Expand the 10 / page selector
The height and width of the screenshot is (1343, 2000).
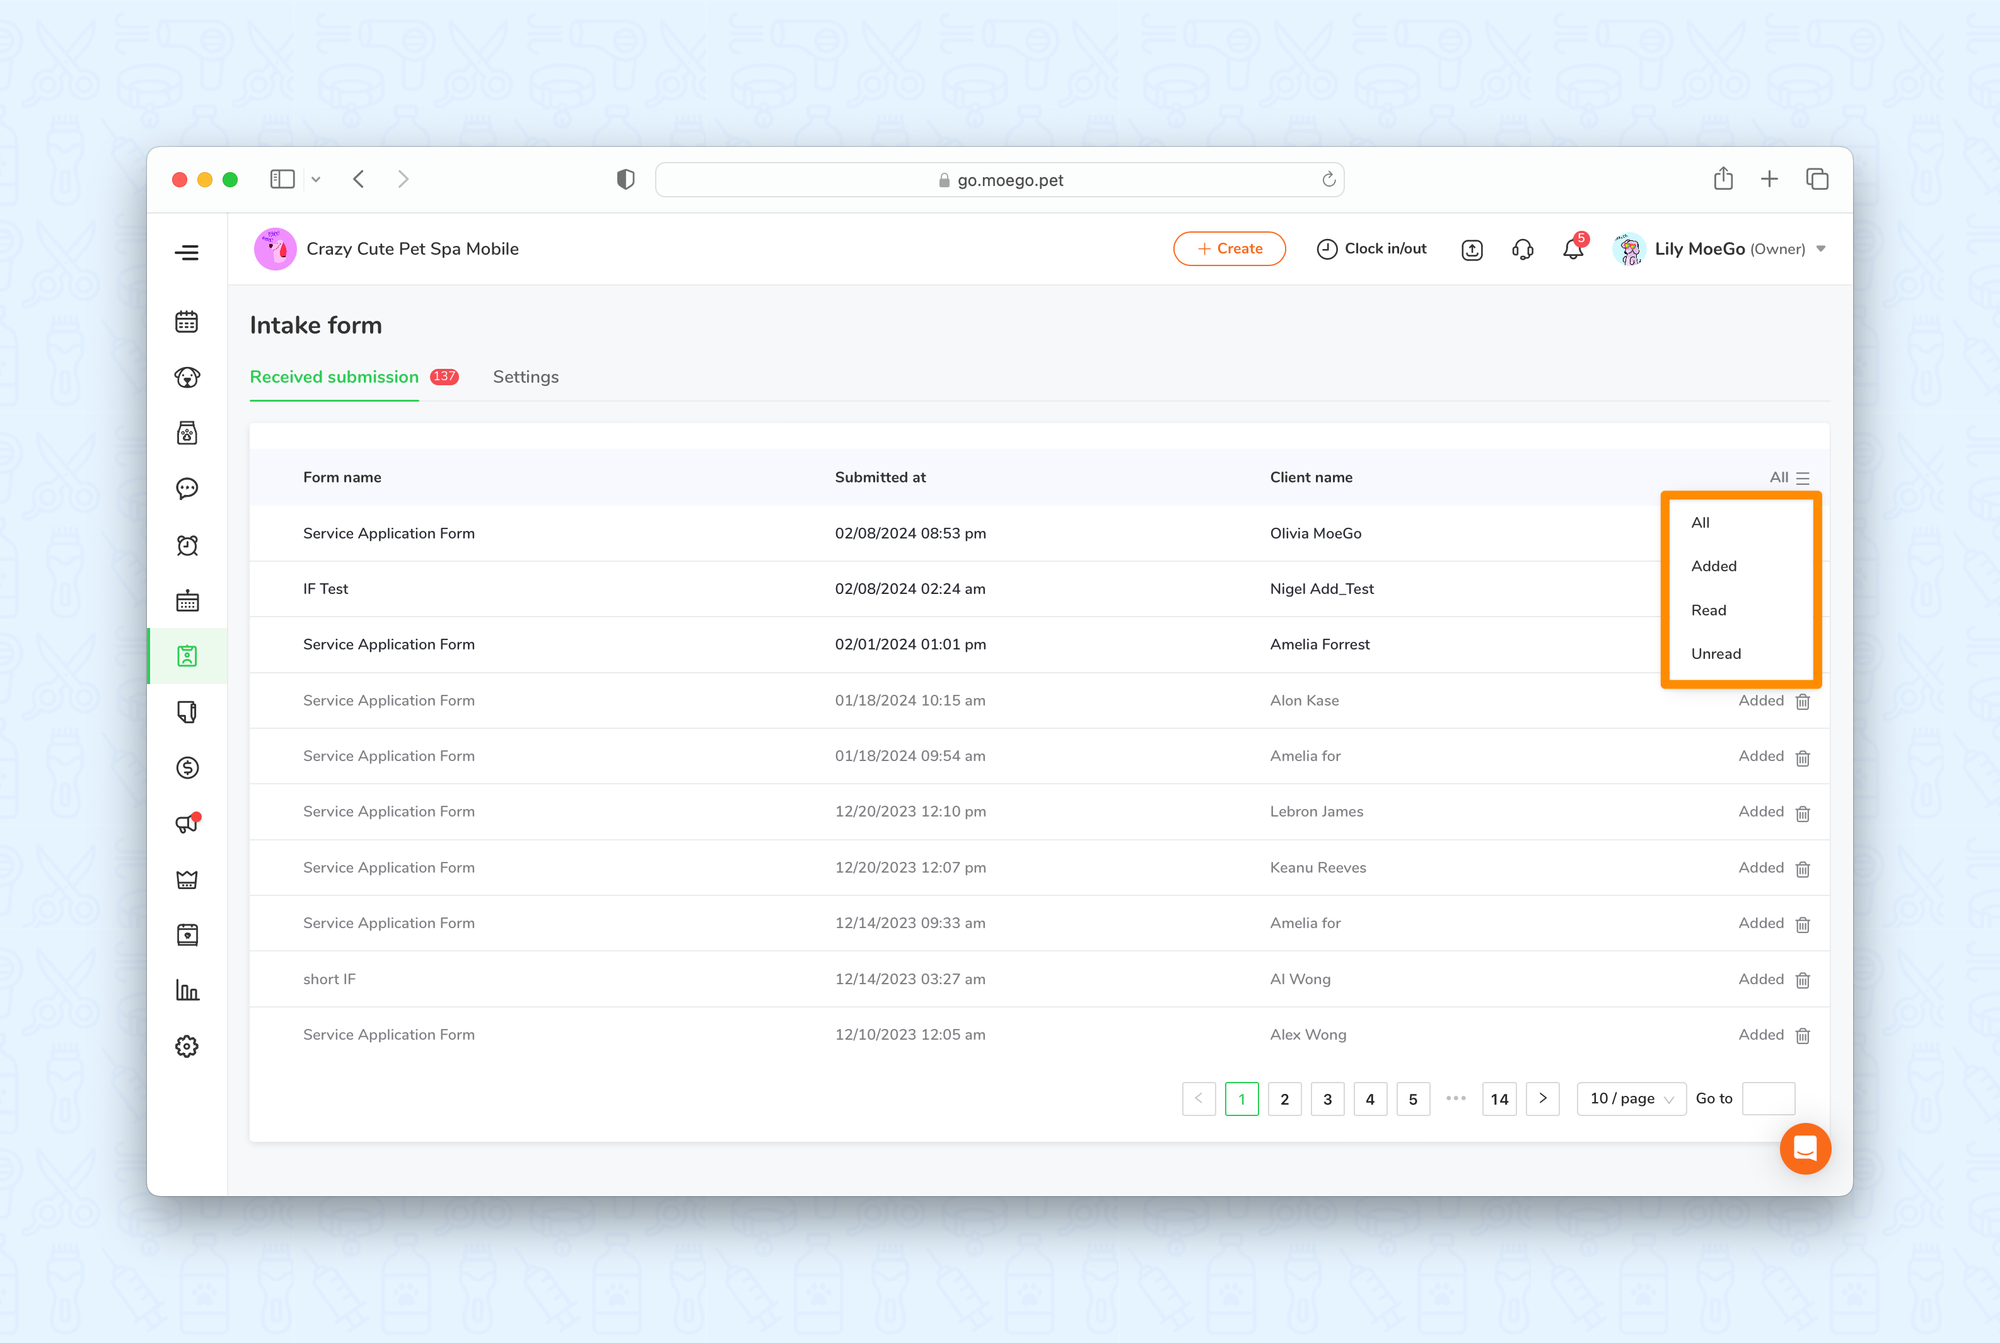point(1631,1099)
